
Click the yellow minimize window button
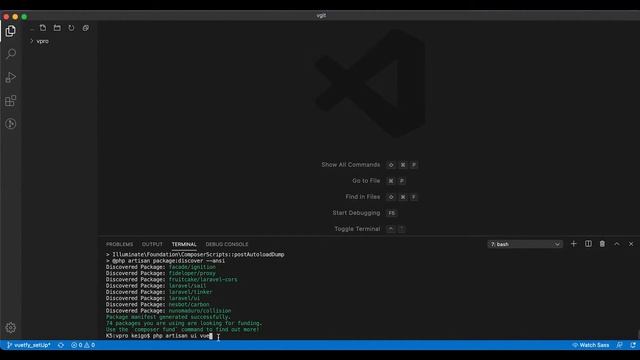coord(15,17)
